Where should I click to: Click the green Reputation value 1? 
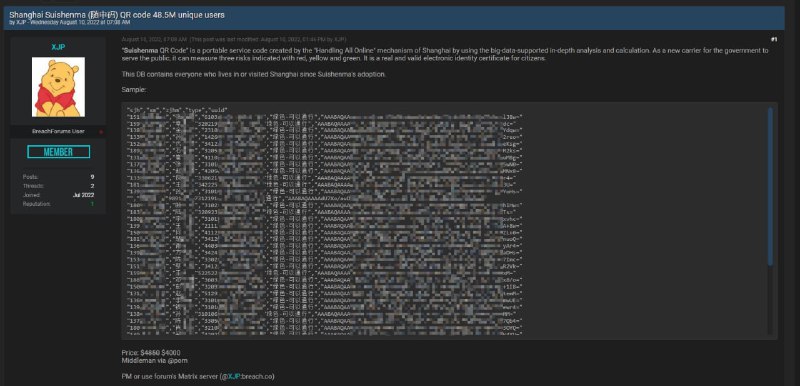(x=92, y=204)
